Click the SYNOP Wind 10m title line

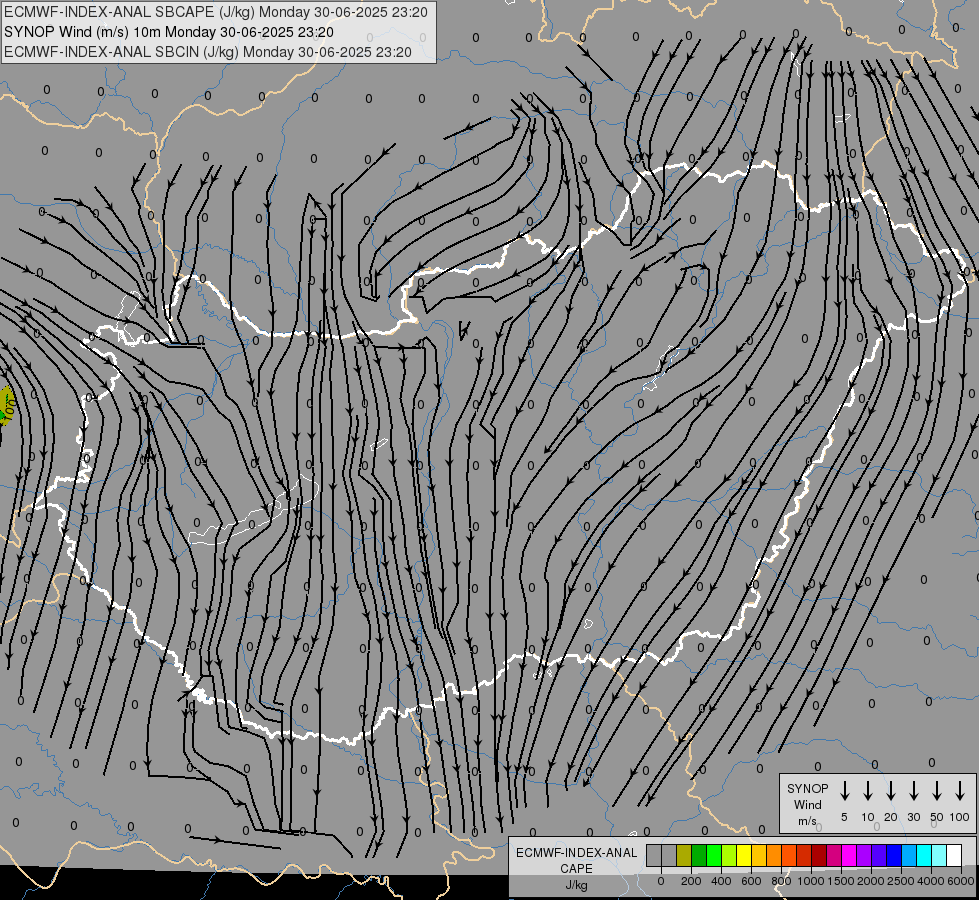169,32
